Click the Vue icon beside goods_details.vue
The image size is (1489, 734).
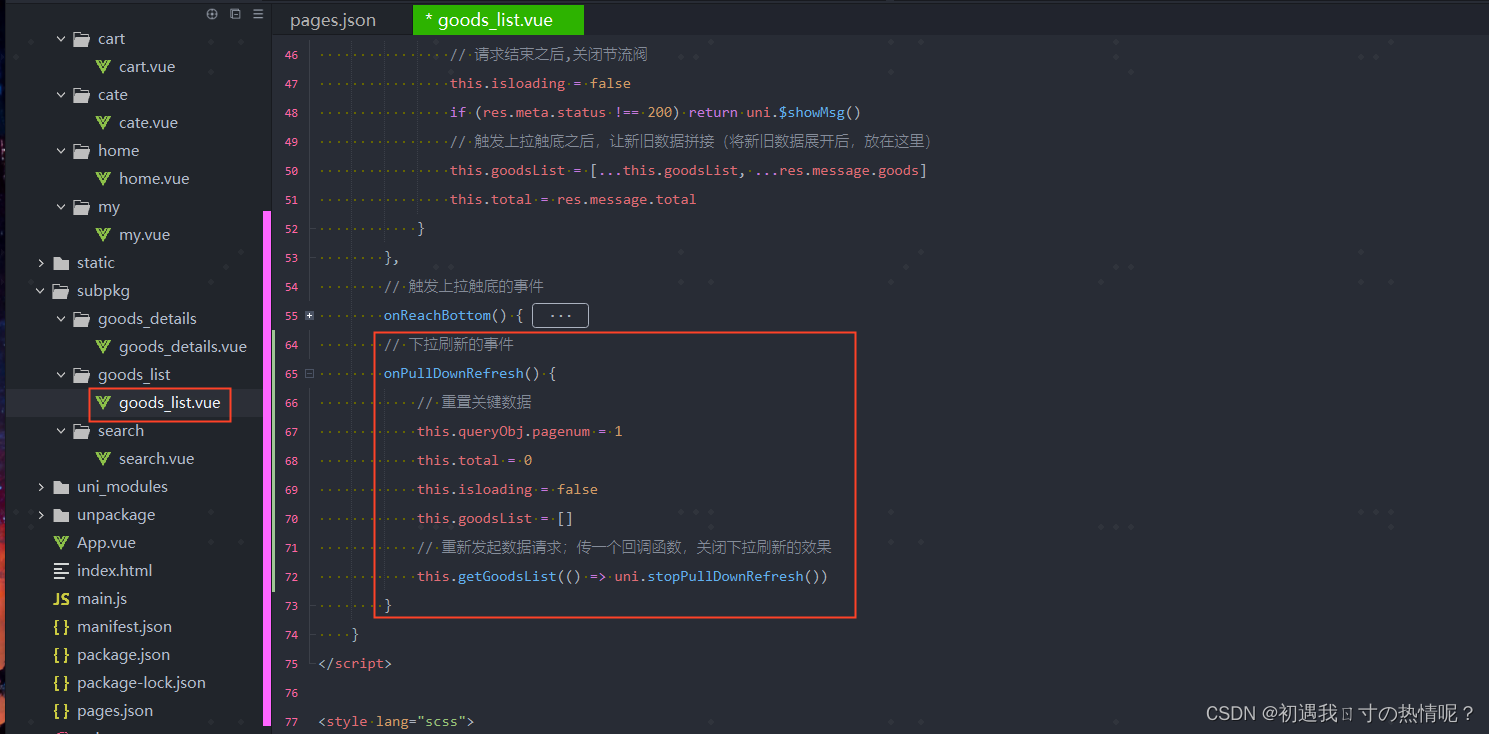103,347
